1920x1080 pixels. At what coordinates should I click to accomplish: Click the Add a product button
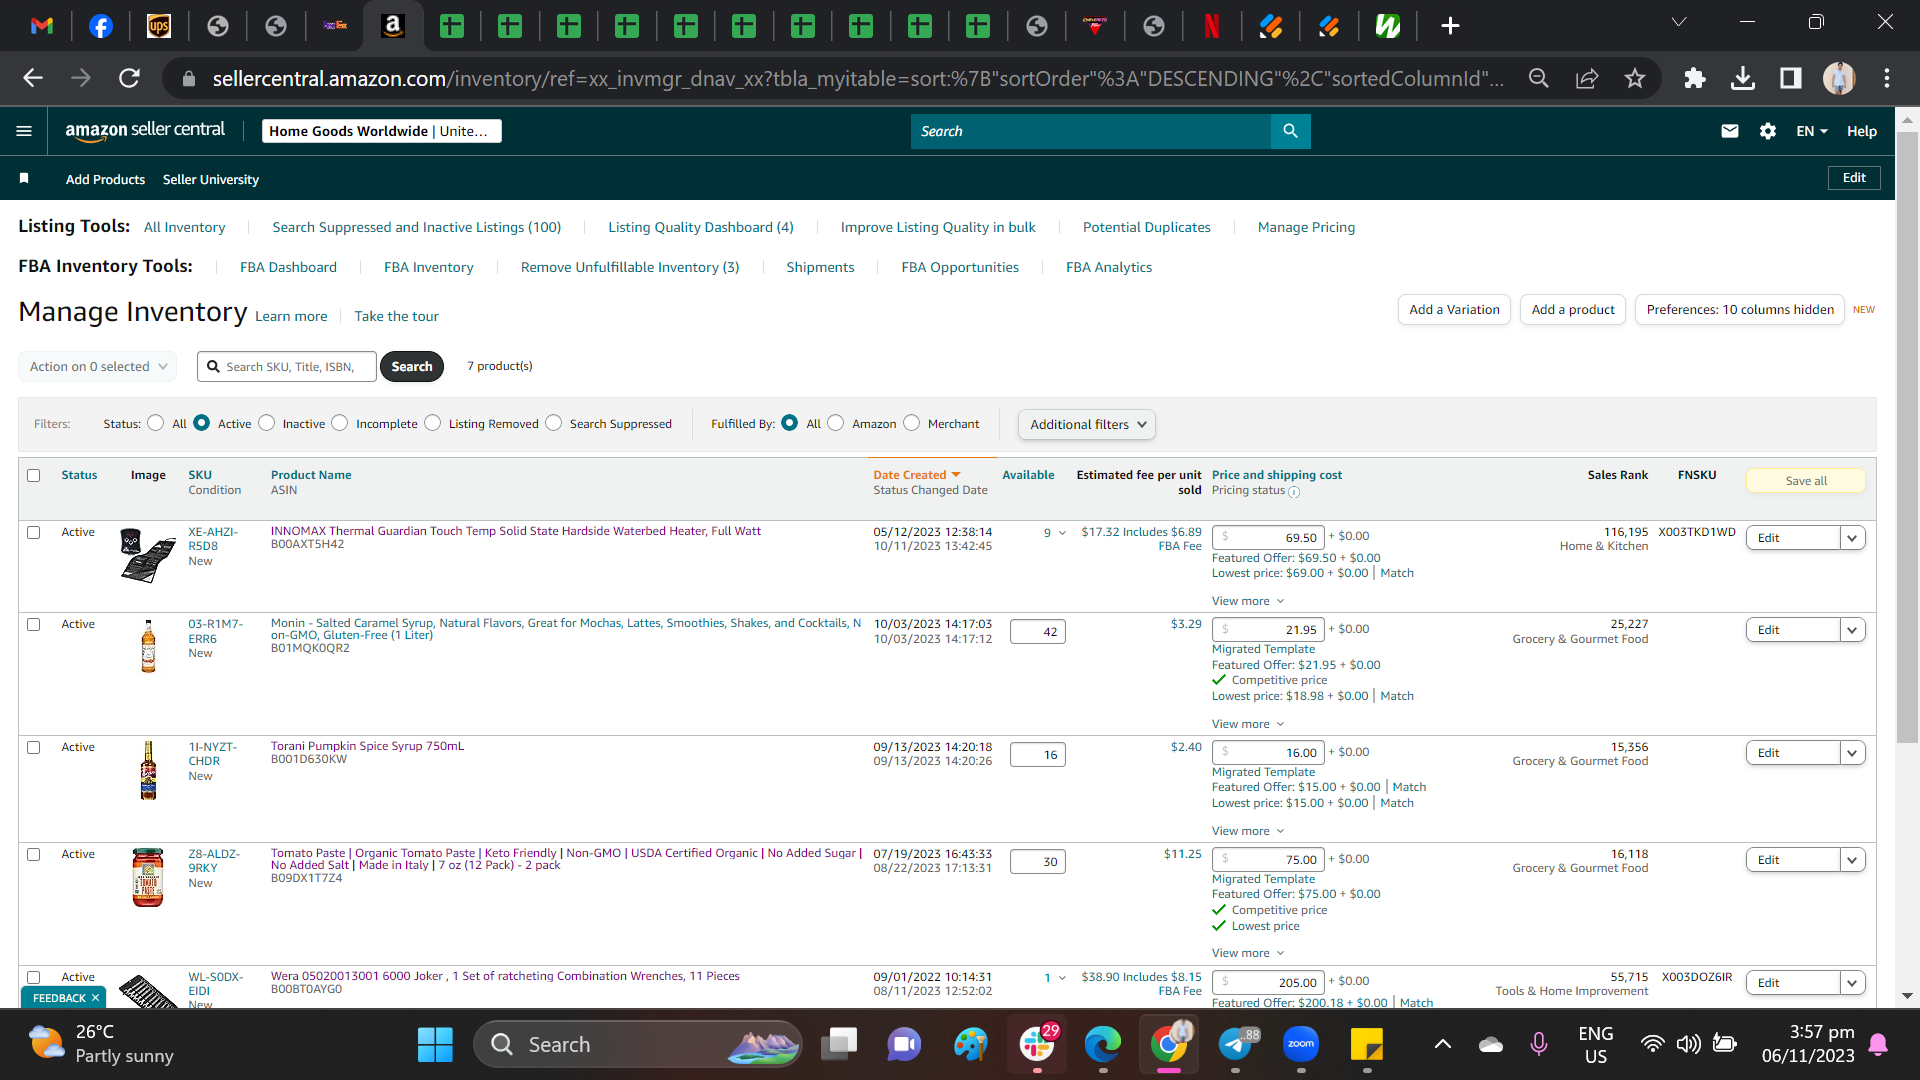[x=1573, y=310]
